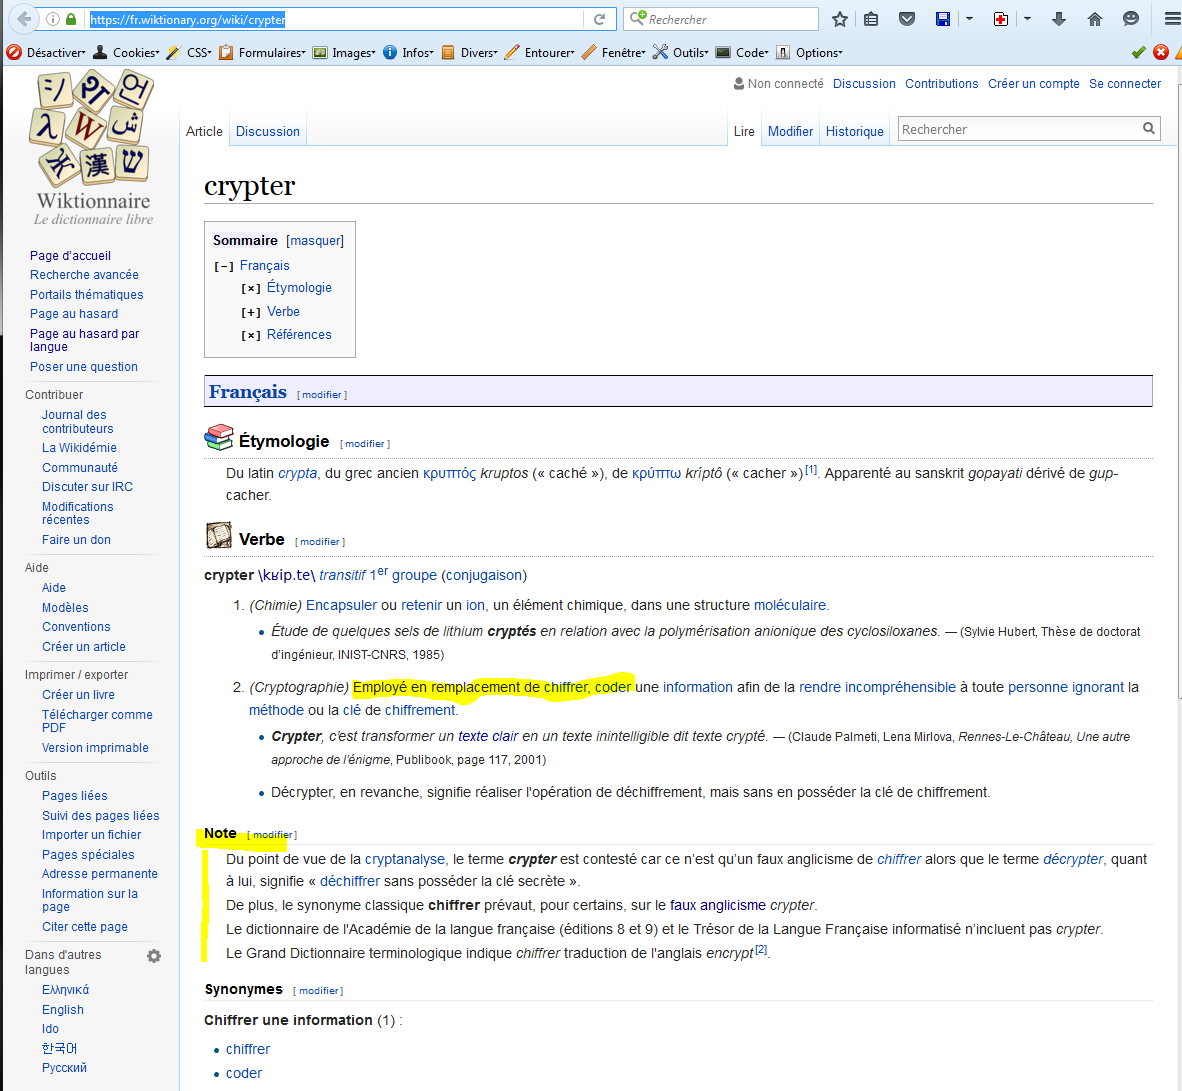Follow the chiffrer synonym link

pyautogui.click(x=248, y=1049)
